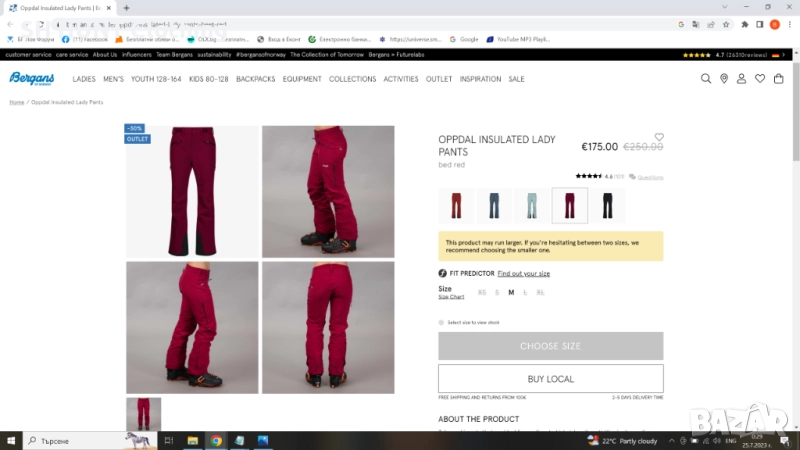Open the Size Chart link

pos(451,297)
